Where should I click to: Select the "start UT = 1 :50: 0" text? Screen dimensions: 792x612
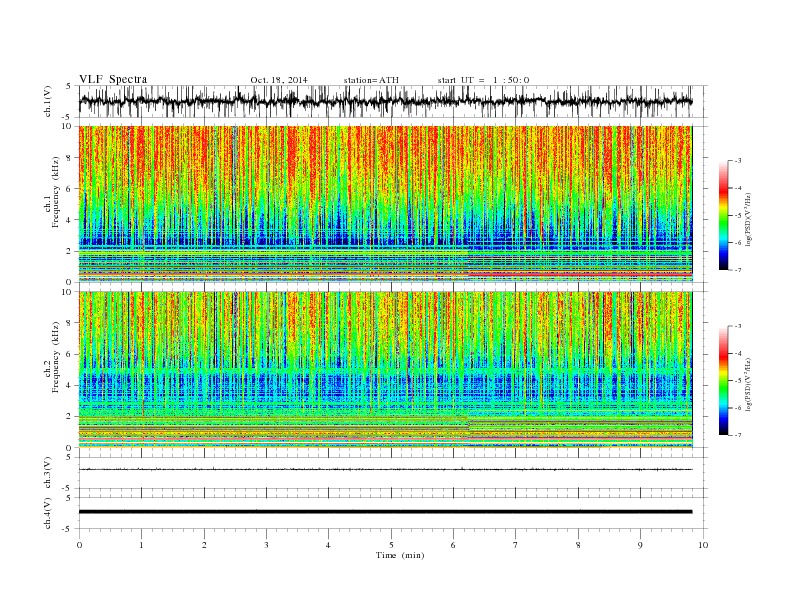[x=483, y=80]
